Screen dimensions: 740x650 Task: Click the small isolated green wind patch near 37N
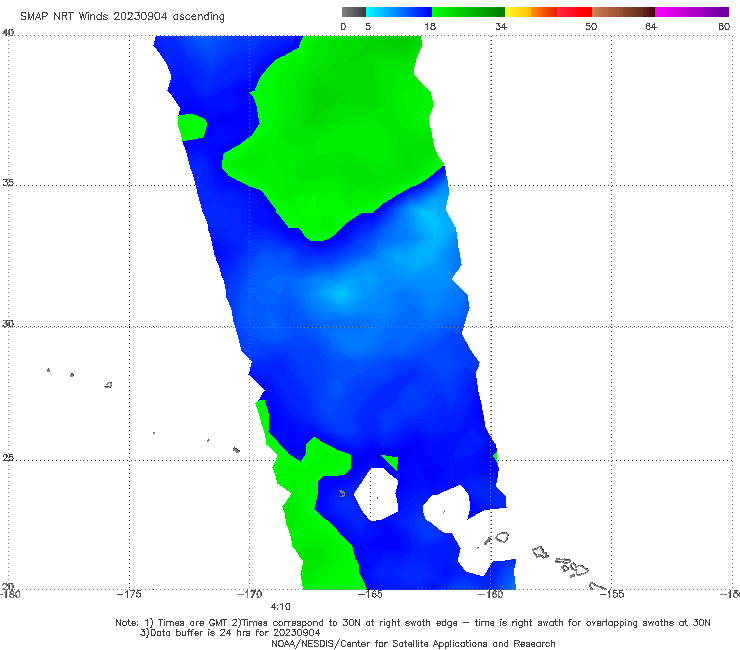coord(192,127)
